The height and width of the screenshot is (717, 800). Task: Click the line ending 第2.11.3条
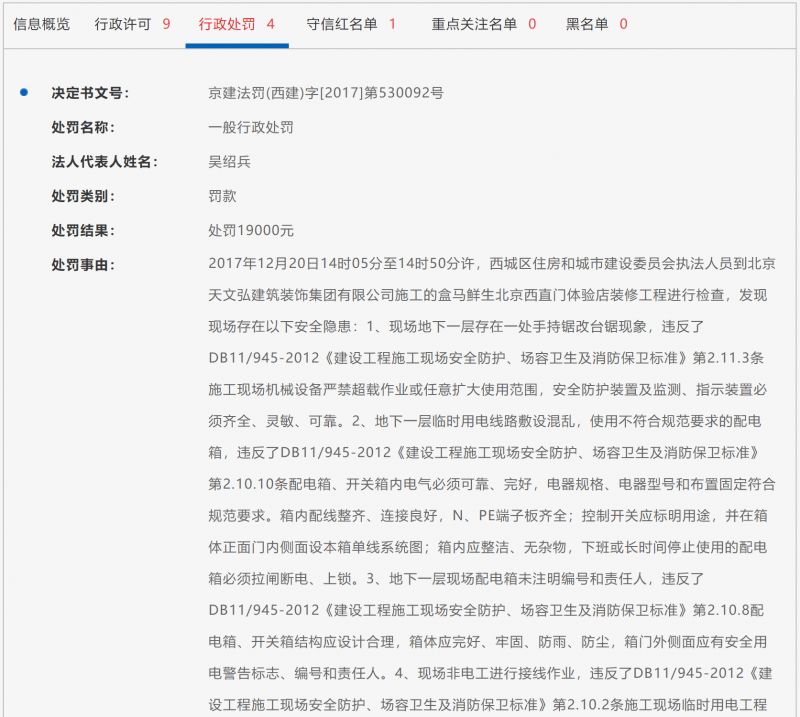486,358
